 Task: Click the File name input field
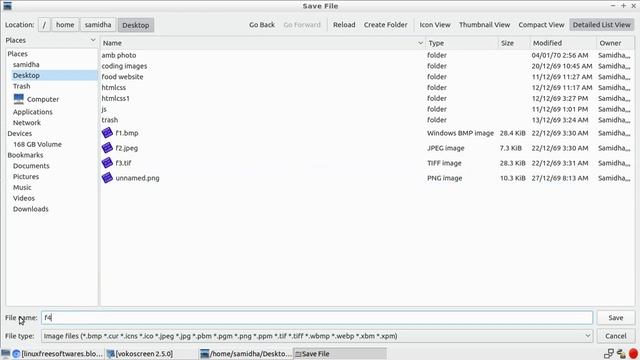click(x=317, y=318)
